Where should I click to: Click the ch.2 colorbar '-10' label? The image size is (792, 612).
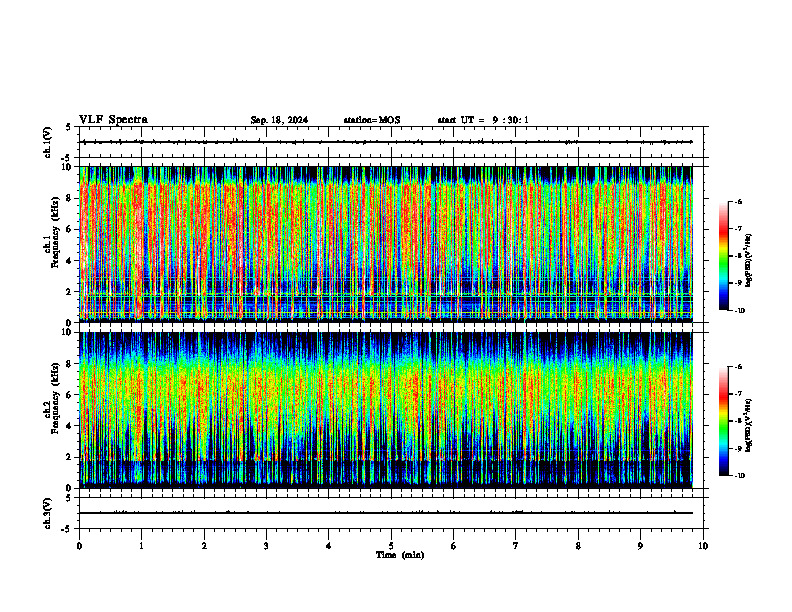pos(739,476)
